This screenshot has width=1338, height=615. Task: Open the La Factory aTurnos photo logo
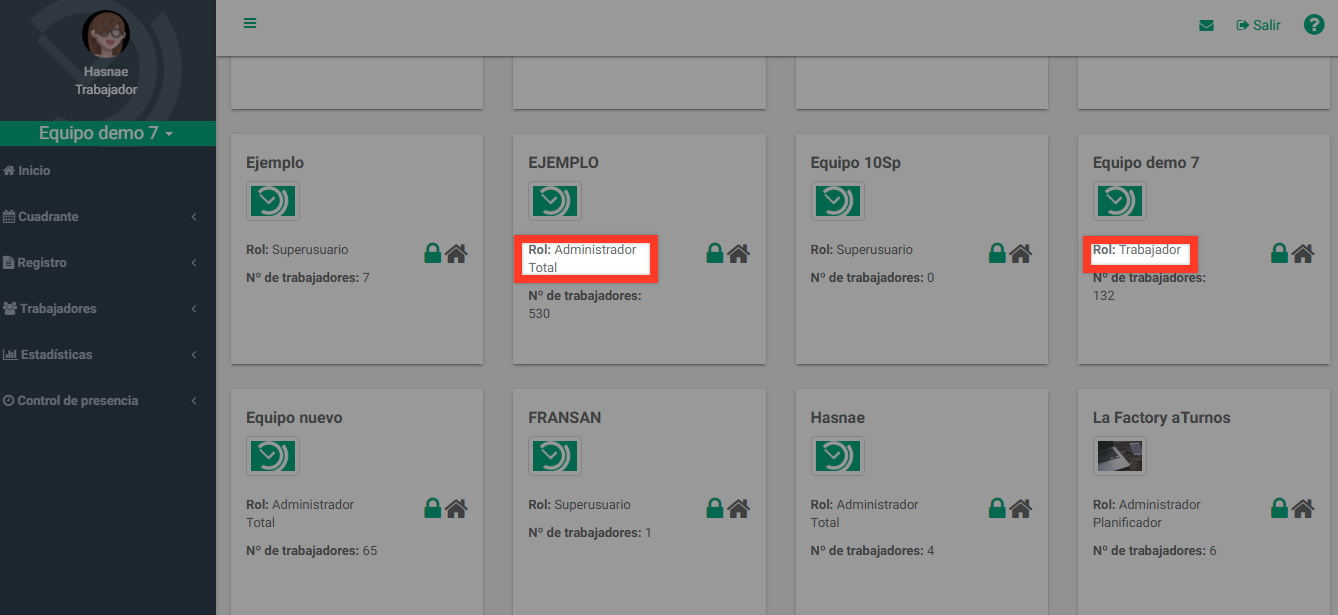tap(1119, 456)
